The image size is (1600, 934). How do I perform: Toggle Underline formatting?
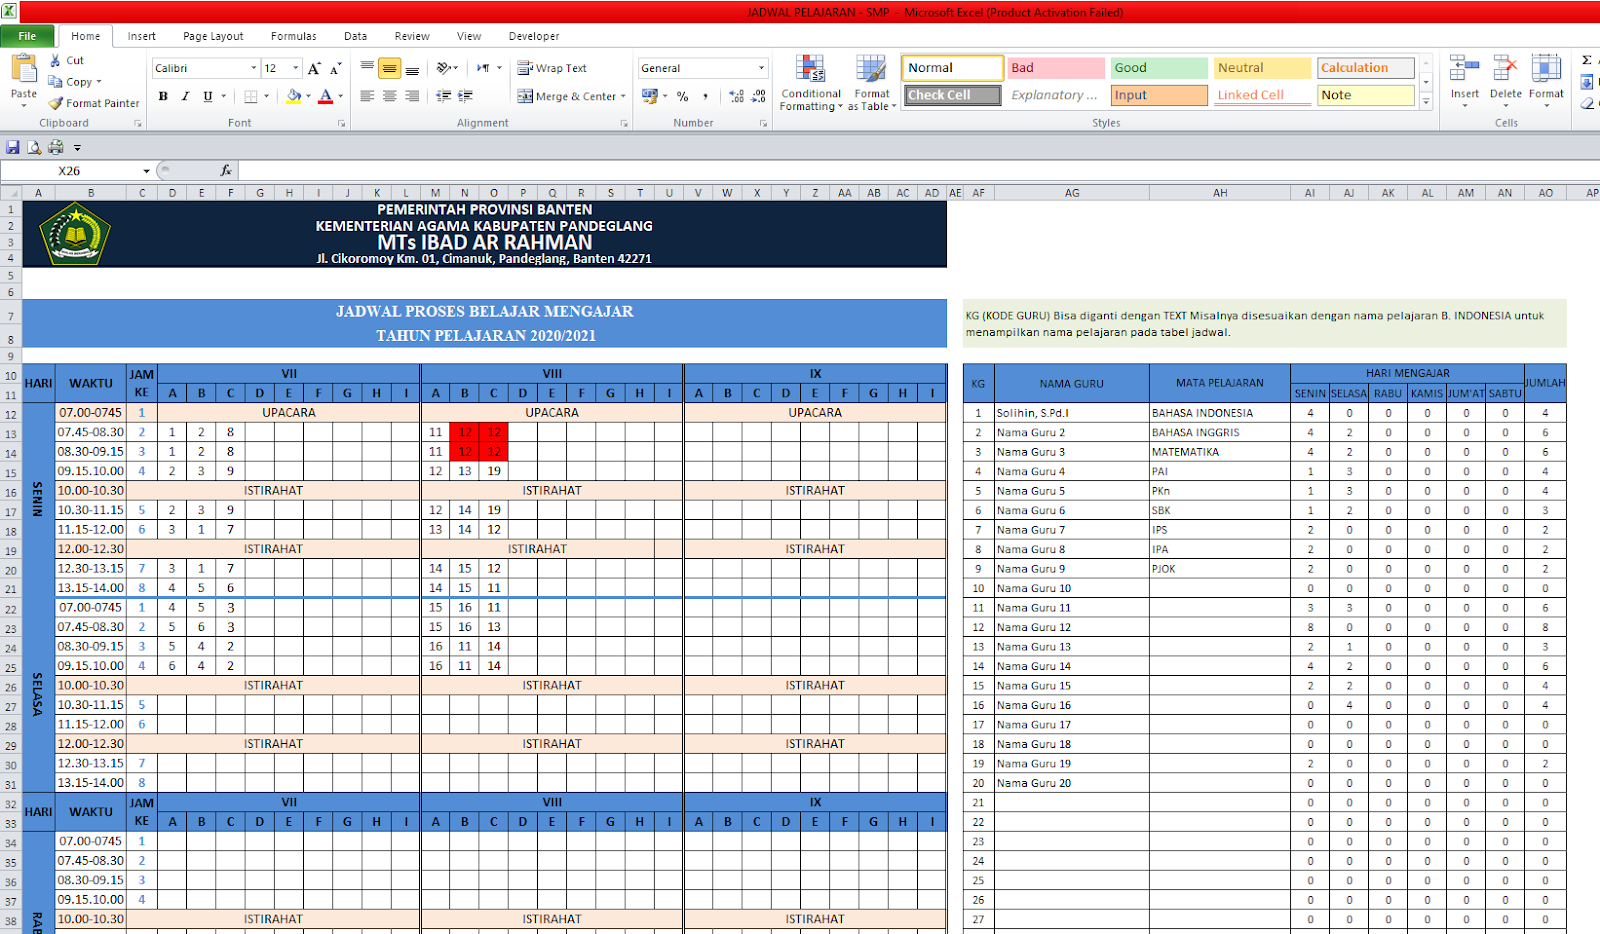(208, 96)
